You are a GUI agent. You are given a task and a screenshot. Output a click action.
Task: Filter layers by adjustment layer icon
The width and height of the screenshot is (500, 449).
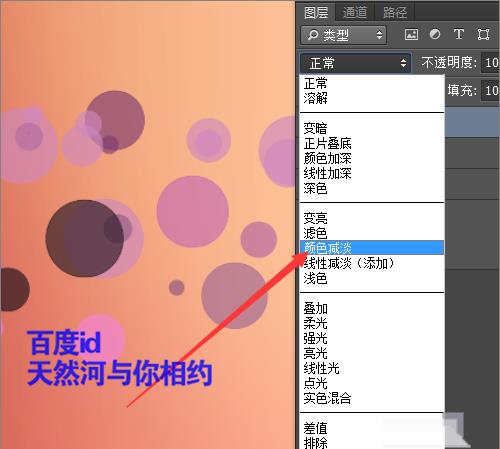(x=435, y=34)
